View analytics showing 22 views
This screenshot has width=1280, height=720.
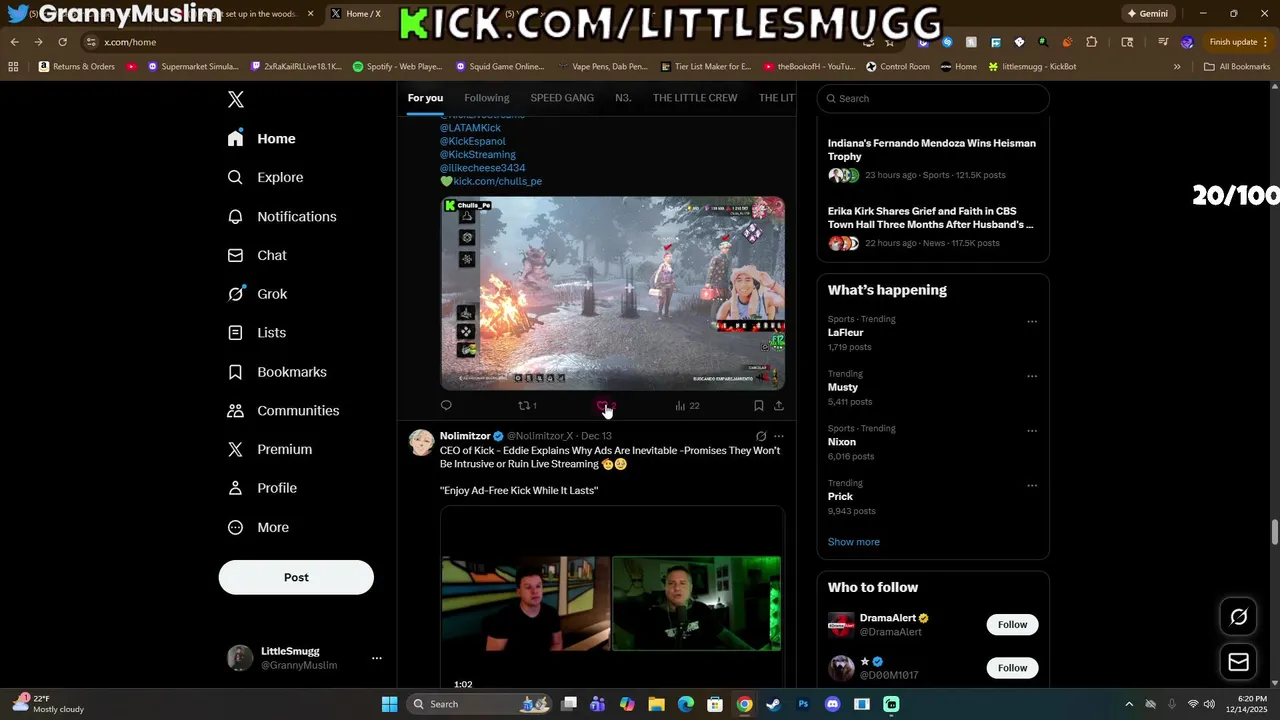(687, 405)
